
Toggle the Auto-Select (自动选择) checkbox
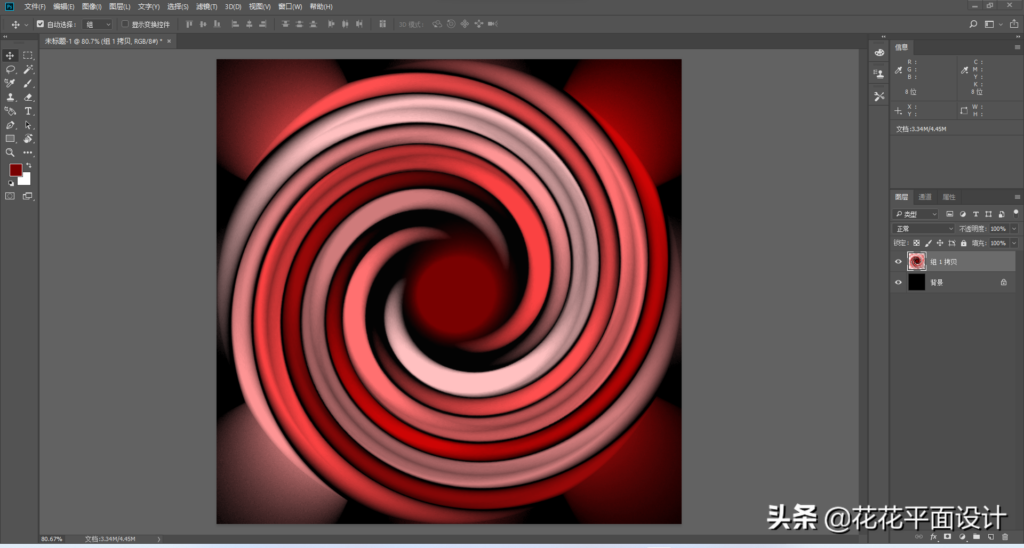40,24
